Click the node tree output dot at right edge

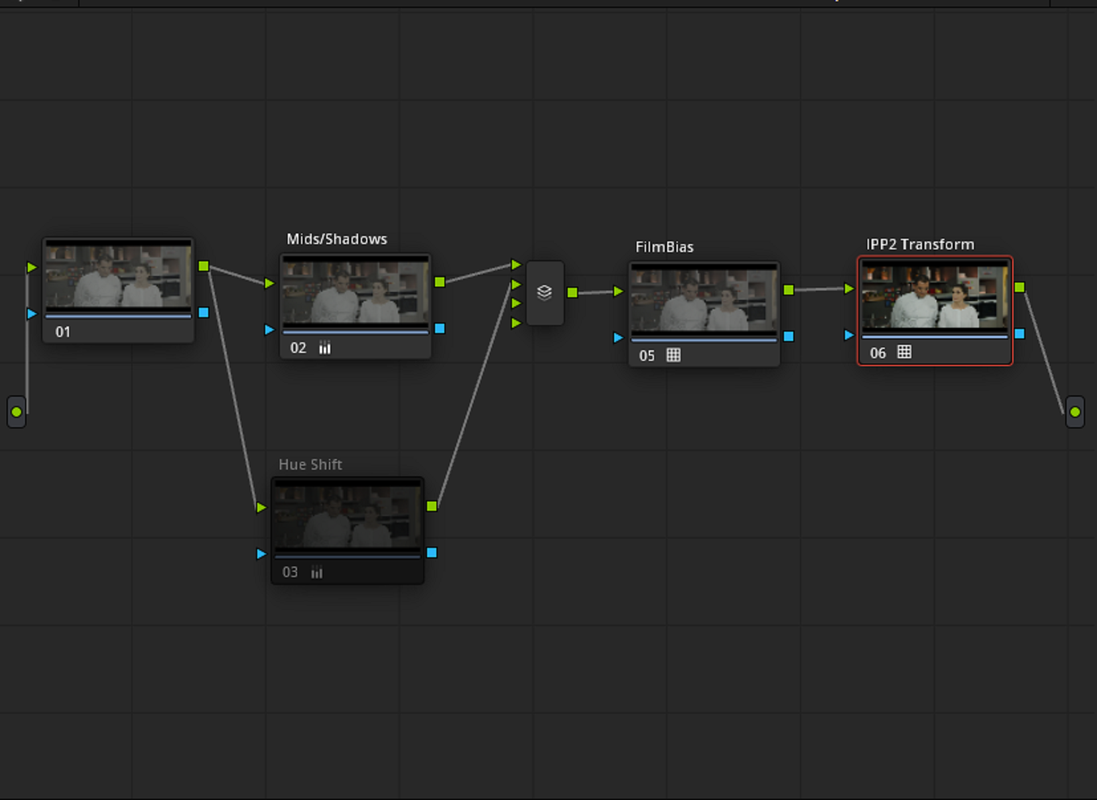tap(1075, 412)
